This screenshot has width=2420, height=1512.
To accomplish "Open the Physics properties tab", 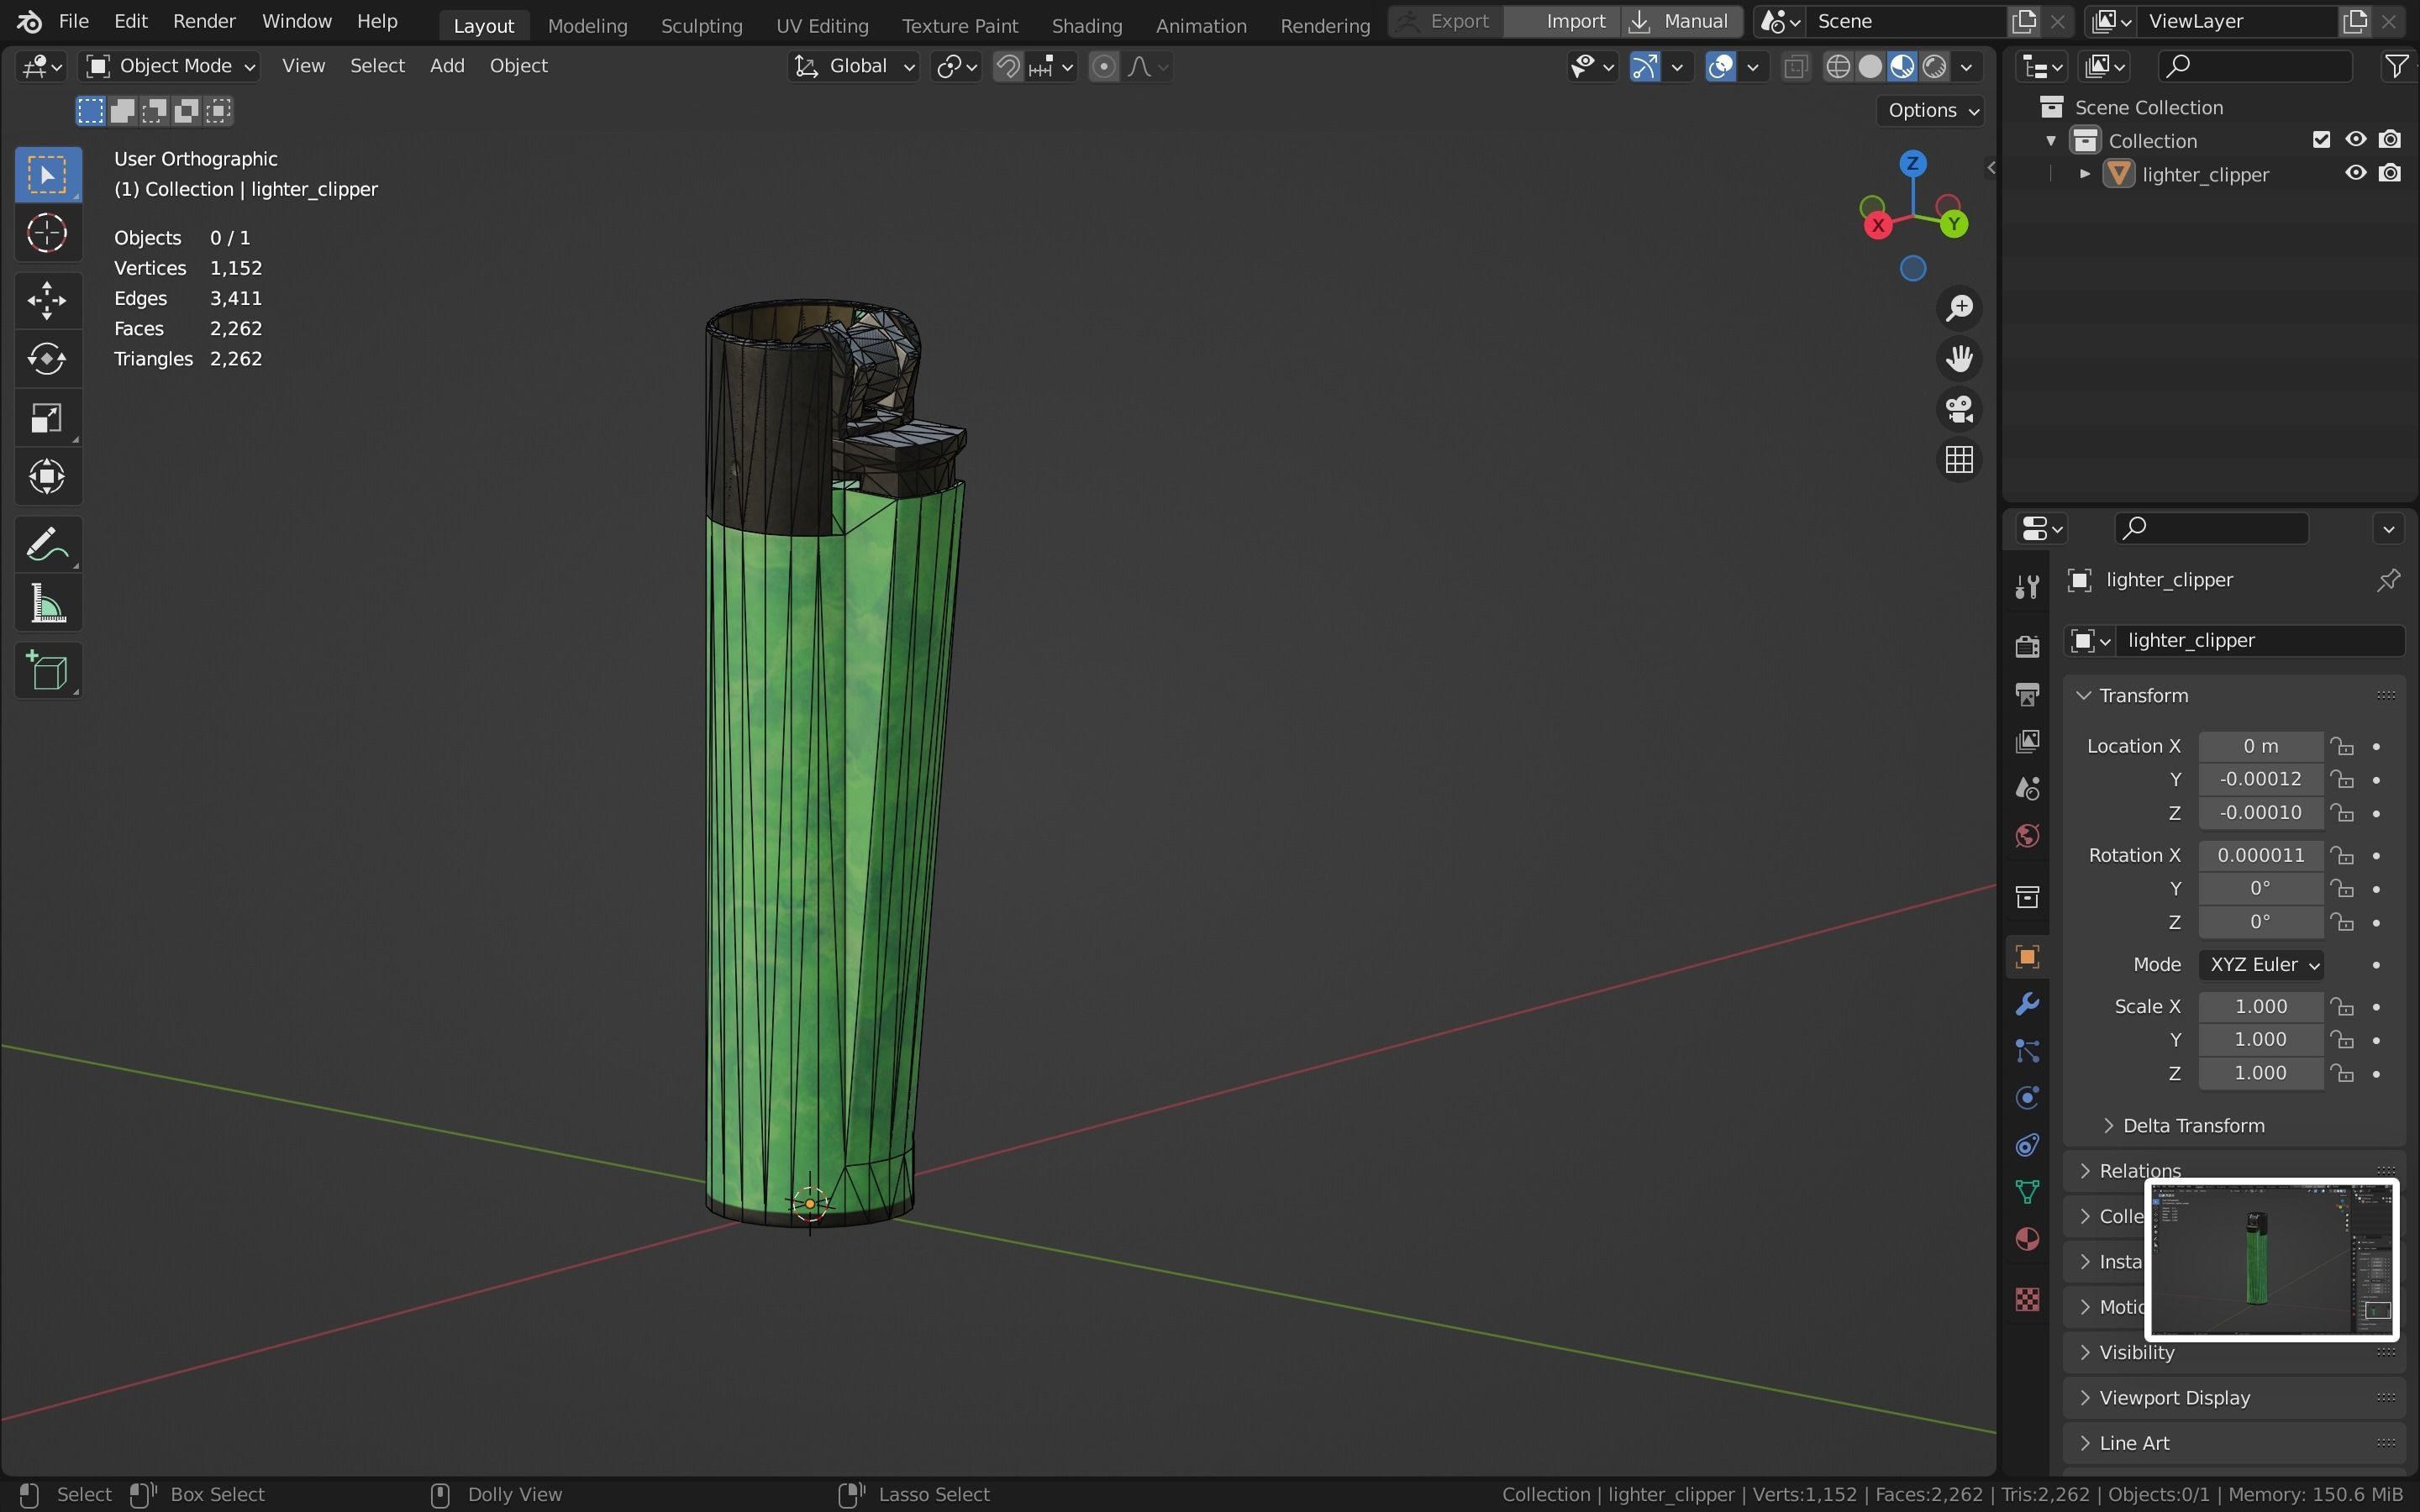I will tap(2027, 1098).
